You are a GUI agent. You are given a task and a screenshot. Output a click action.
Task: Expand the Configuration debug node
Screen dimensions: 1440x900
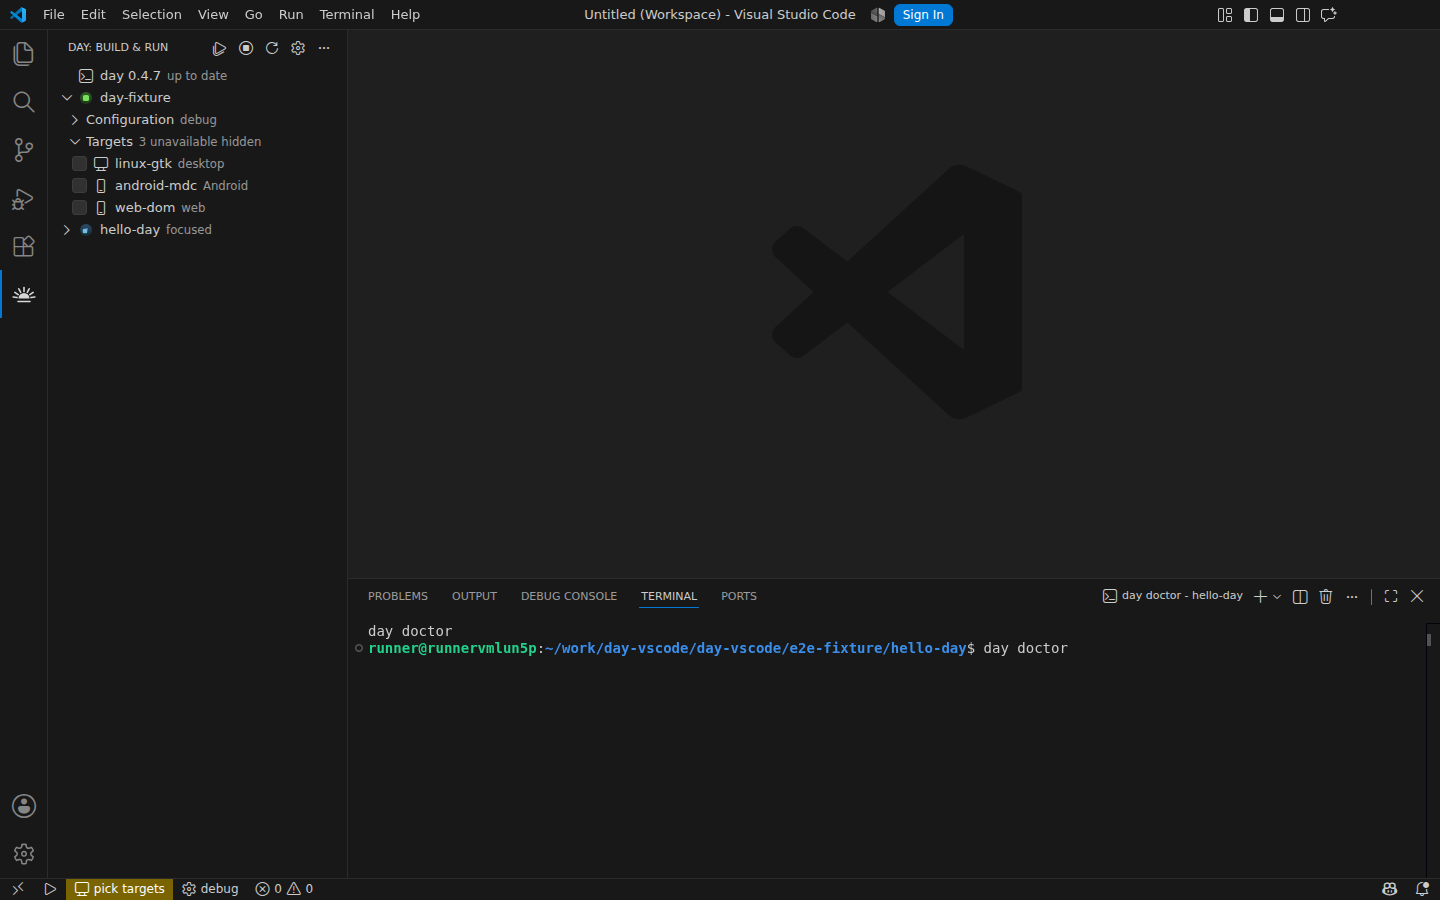tap(75, 120)
